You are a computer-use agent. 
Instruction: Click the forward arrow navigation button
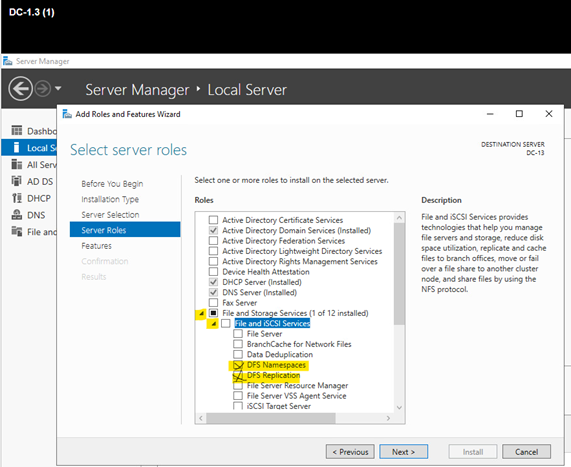click(x=43, y=89)
